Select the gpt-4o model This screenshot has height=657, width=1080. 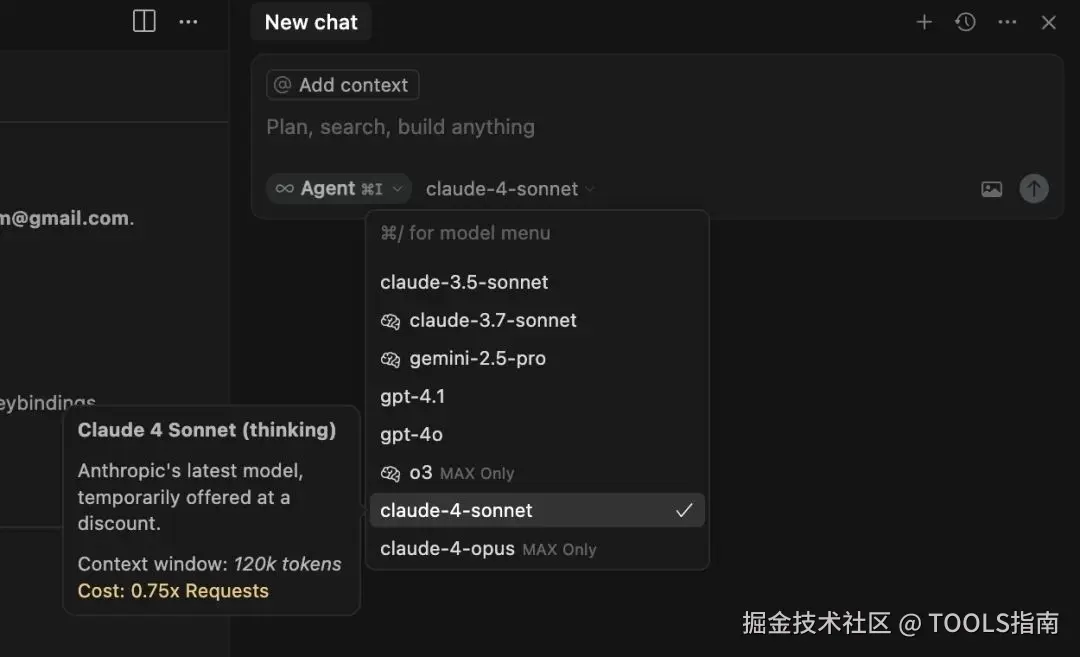coord(411,434)
